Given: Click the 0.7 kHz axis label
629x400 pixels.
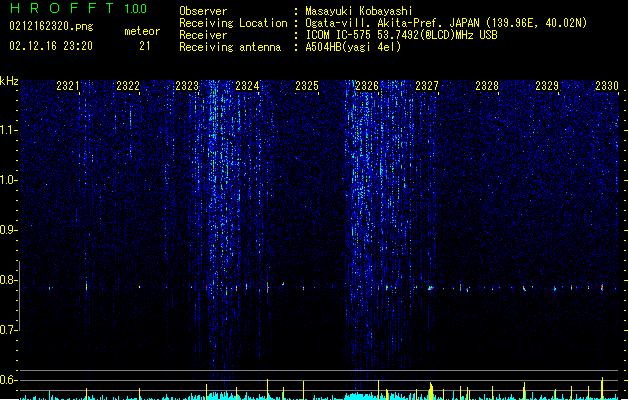Looking at the screenshot, I should [8, 330].
